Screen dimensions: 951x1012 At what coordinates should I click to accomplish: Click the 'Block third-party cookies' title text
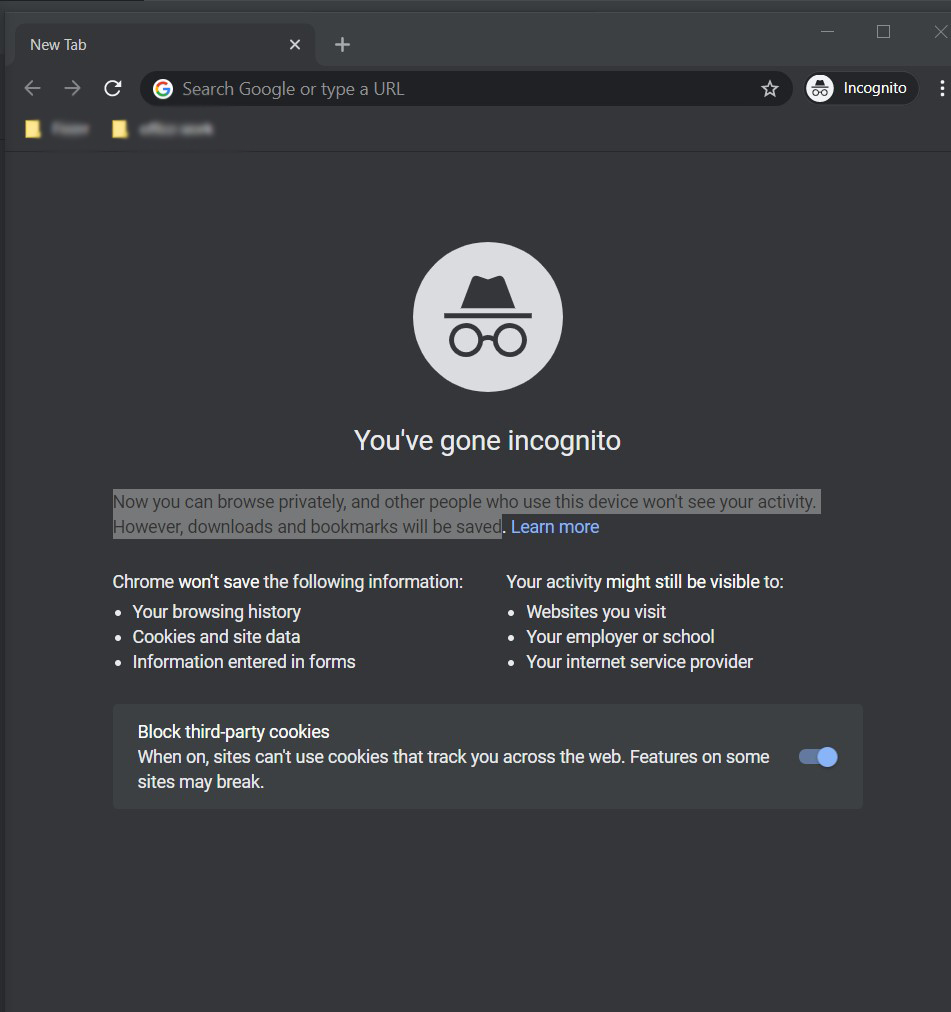(x=233, y=731)
